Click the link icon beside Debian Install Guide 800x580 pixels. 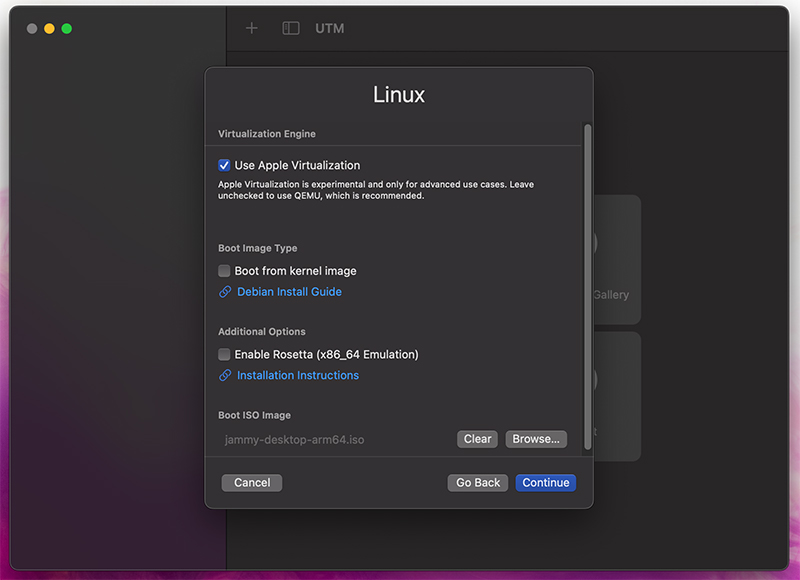(226, 291)
